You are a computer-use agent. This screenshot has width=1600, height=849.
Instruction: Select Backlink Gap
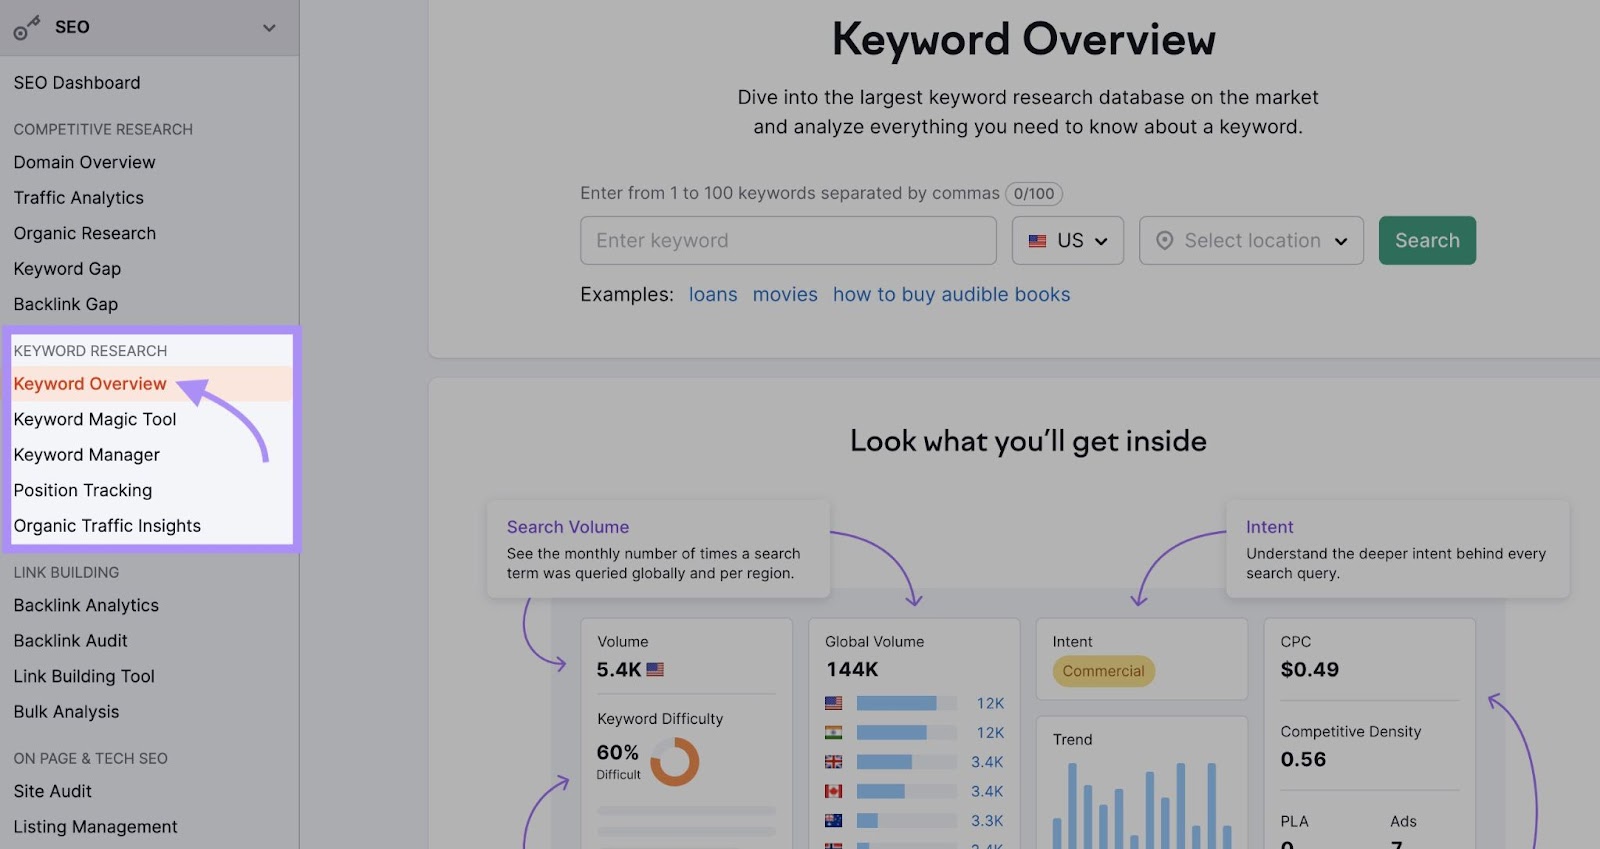(x=66, y=304)
